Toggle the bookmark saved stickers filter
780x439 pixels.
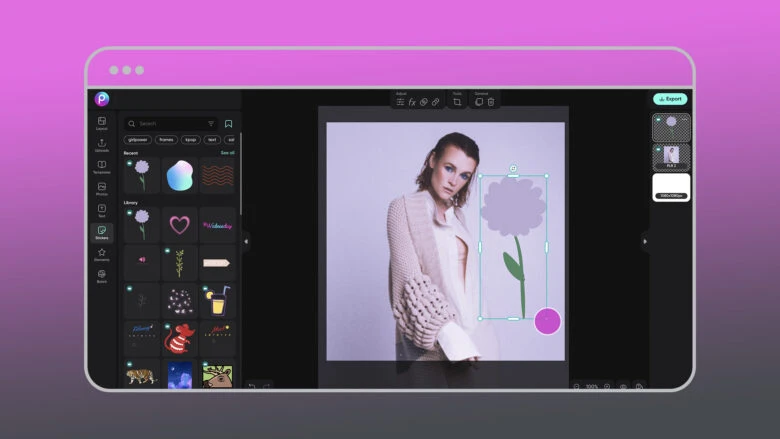(228, 124)
